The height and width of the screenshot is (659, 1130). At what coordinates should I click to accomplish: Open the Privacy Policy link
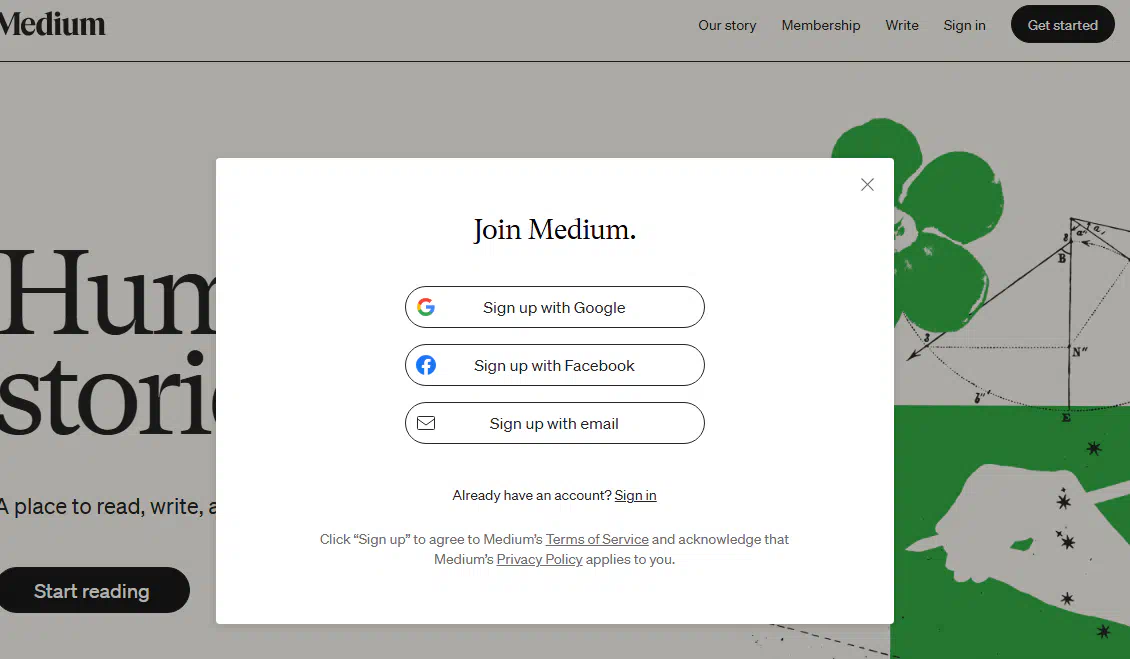coord(539,560)
